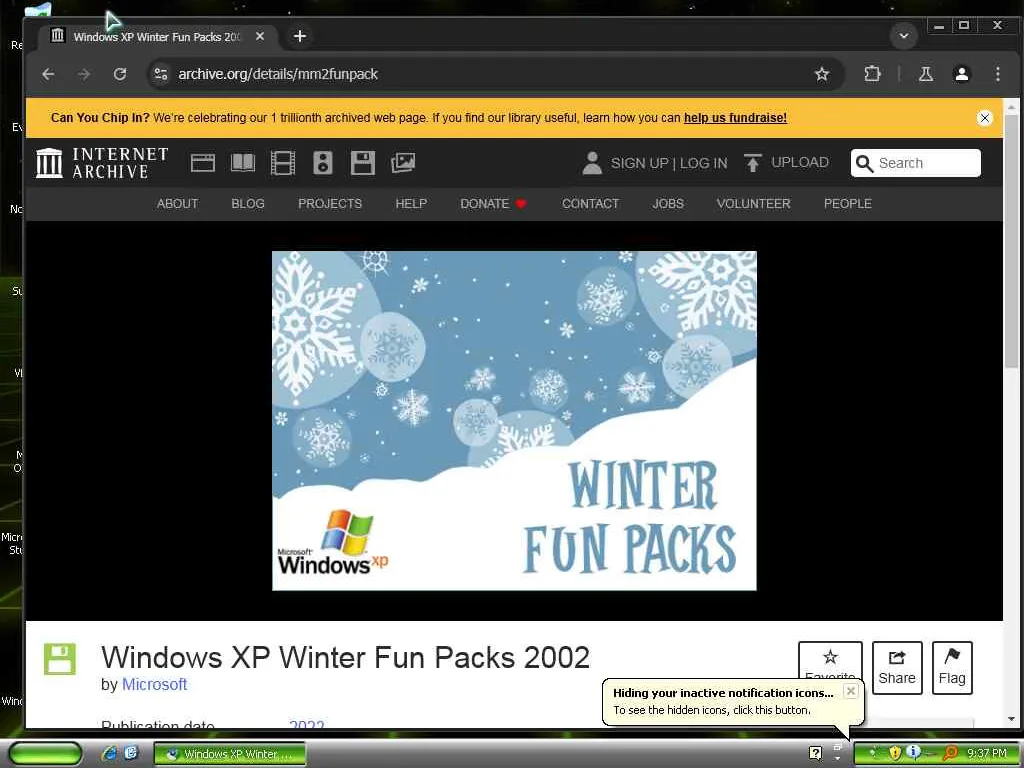Open a new browser tab
1024x768 pixels.
(300, 36)
